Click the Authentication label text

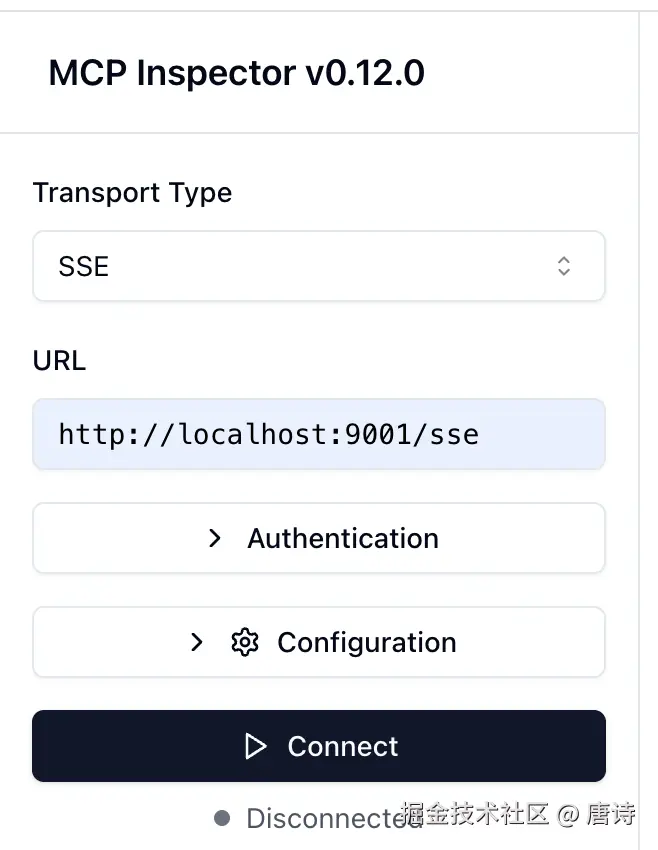pyautogui.click(x=343, y=538)
